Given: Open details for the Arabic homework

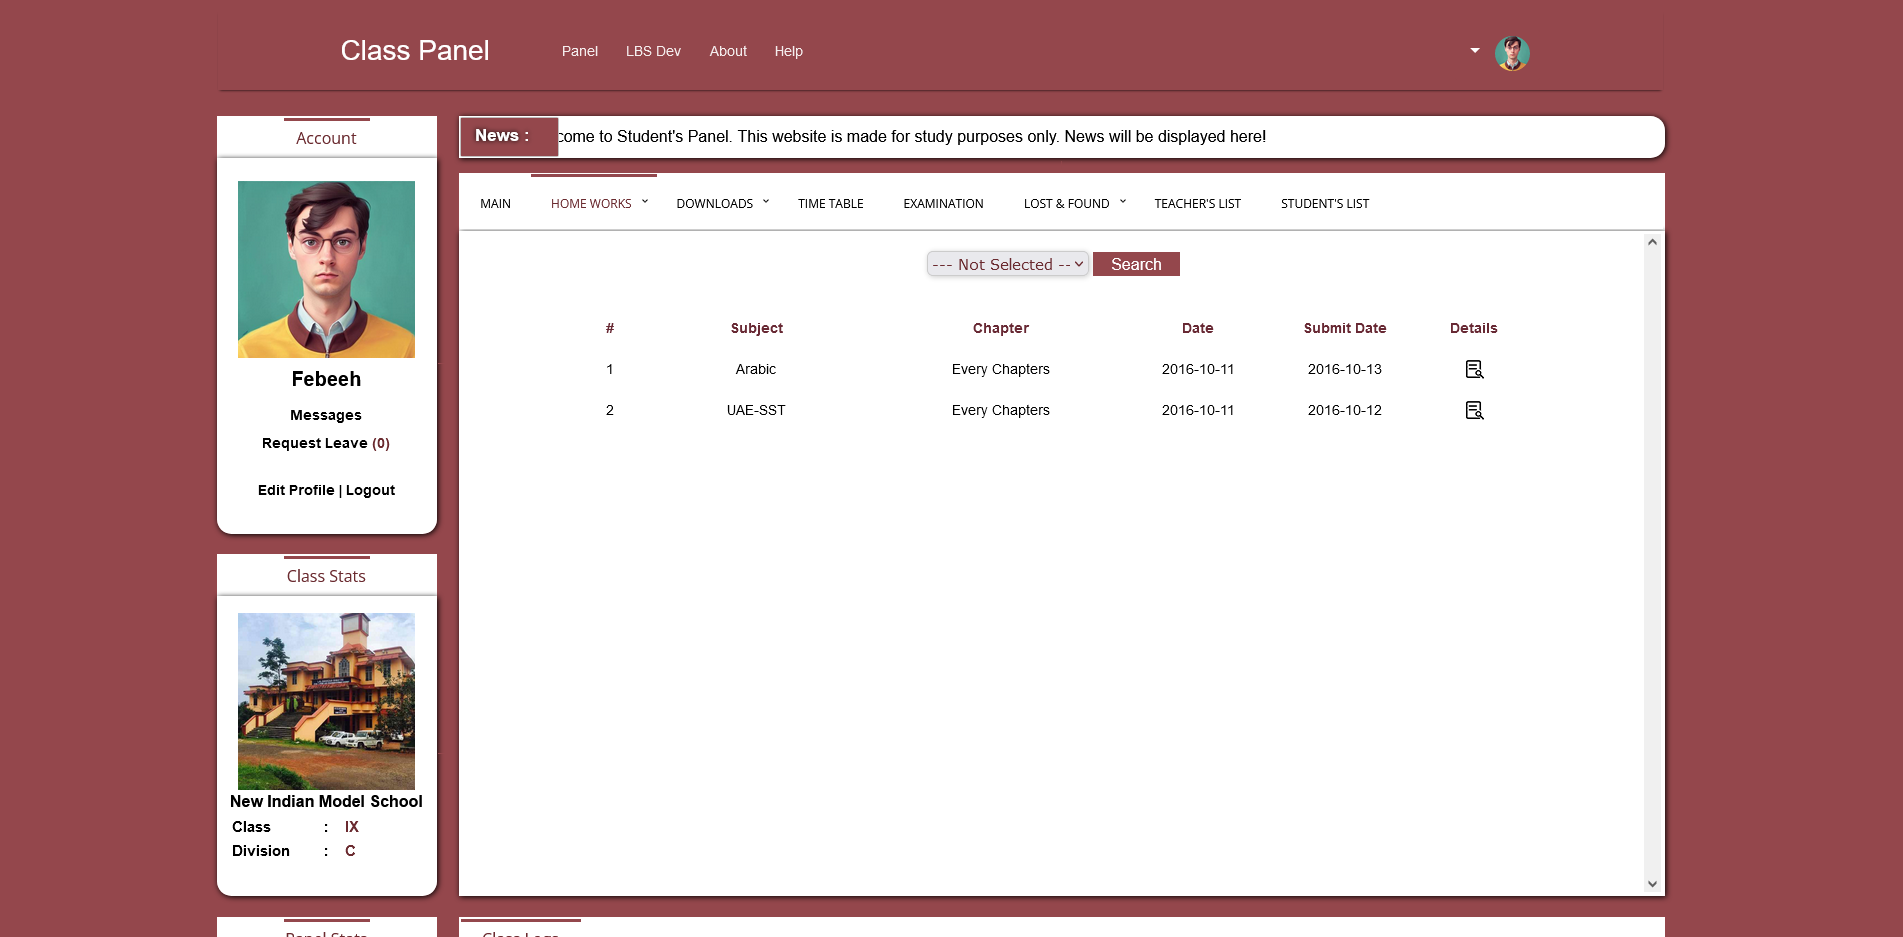Looking at the screenshot, I should click(x=1474, y=370).
